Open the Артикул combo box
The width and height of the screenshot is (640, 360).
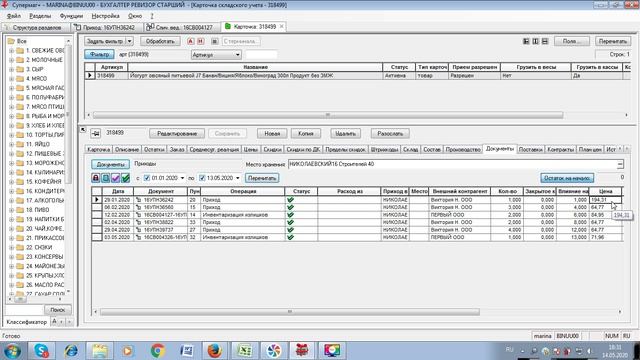(216, 55)
